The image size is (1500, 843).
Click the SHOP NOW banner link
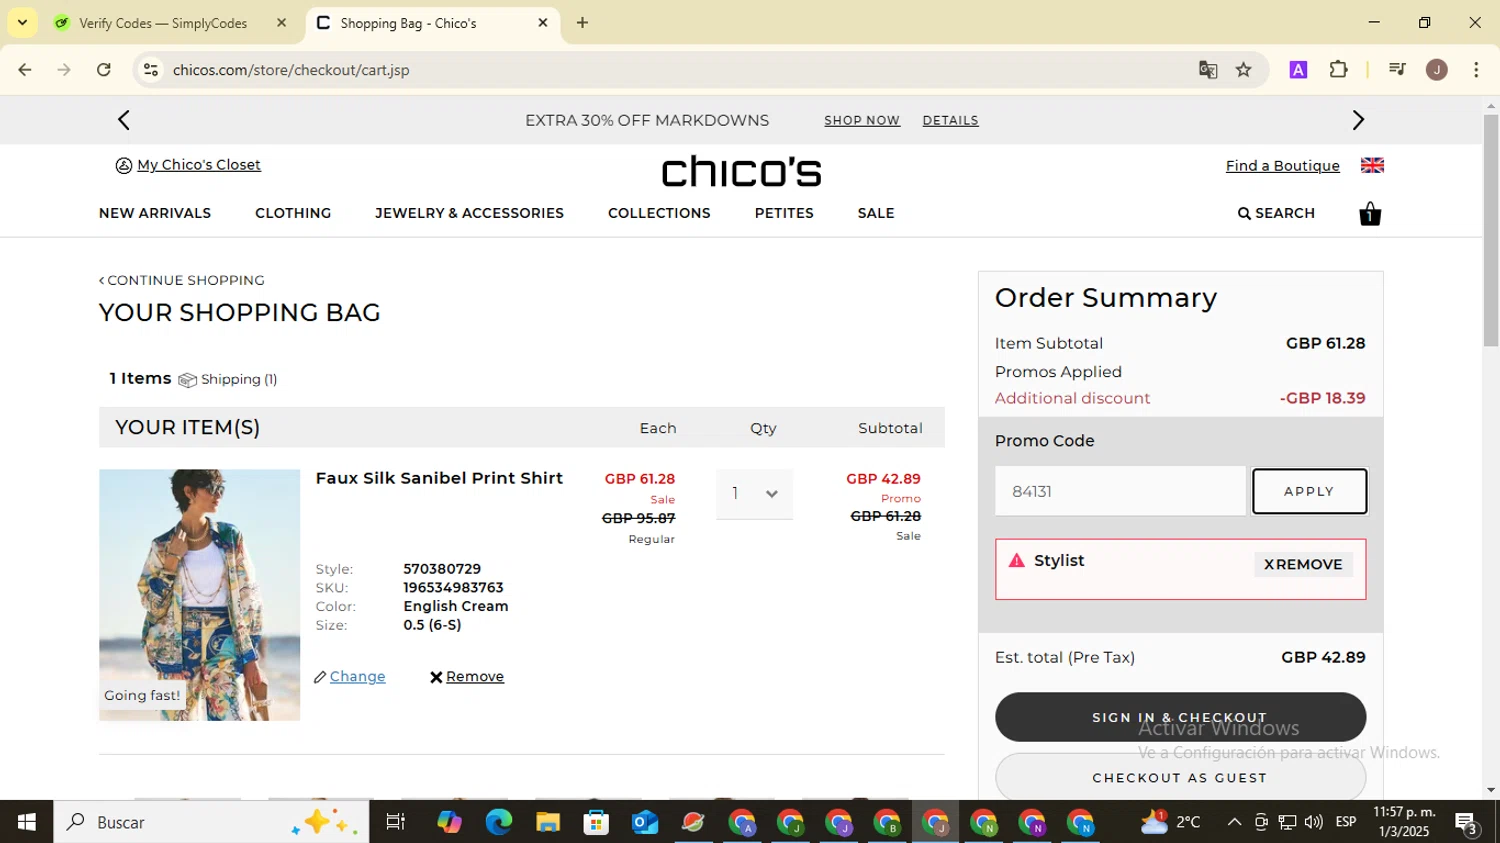(x=862, y=121)
